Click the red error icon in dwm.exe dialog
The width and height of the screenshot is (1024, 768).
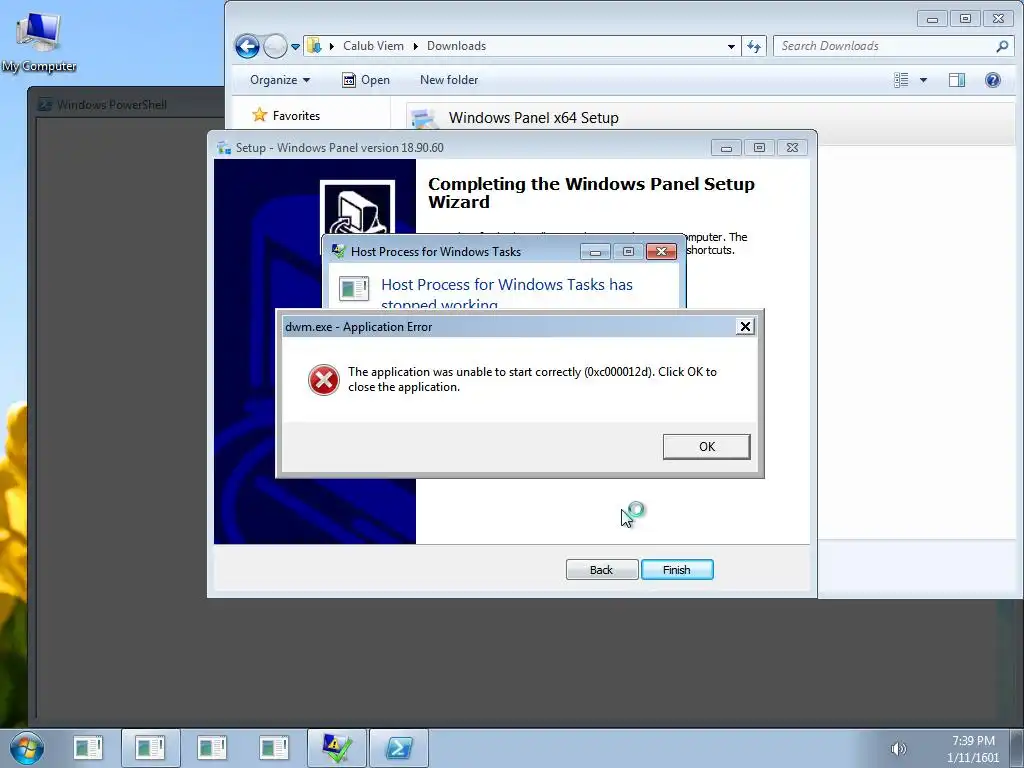pyautogui.click(x=324, y=379)
